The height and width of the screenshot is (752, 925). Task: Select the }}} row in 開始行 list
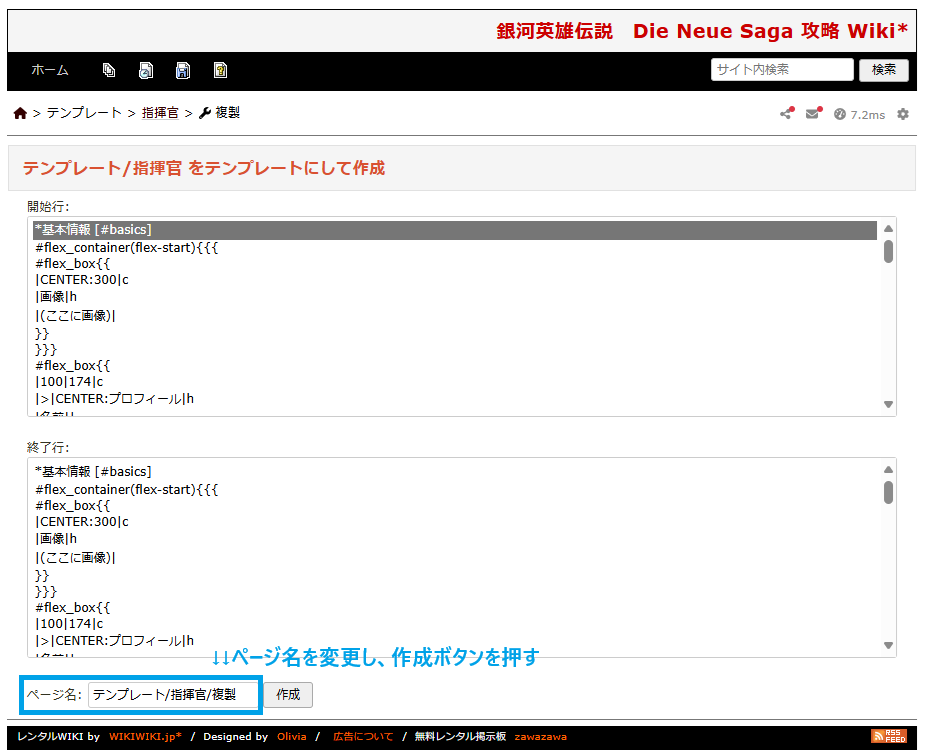click(x=455, y=349)
